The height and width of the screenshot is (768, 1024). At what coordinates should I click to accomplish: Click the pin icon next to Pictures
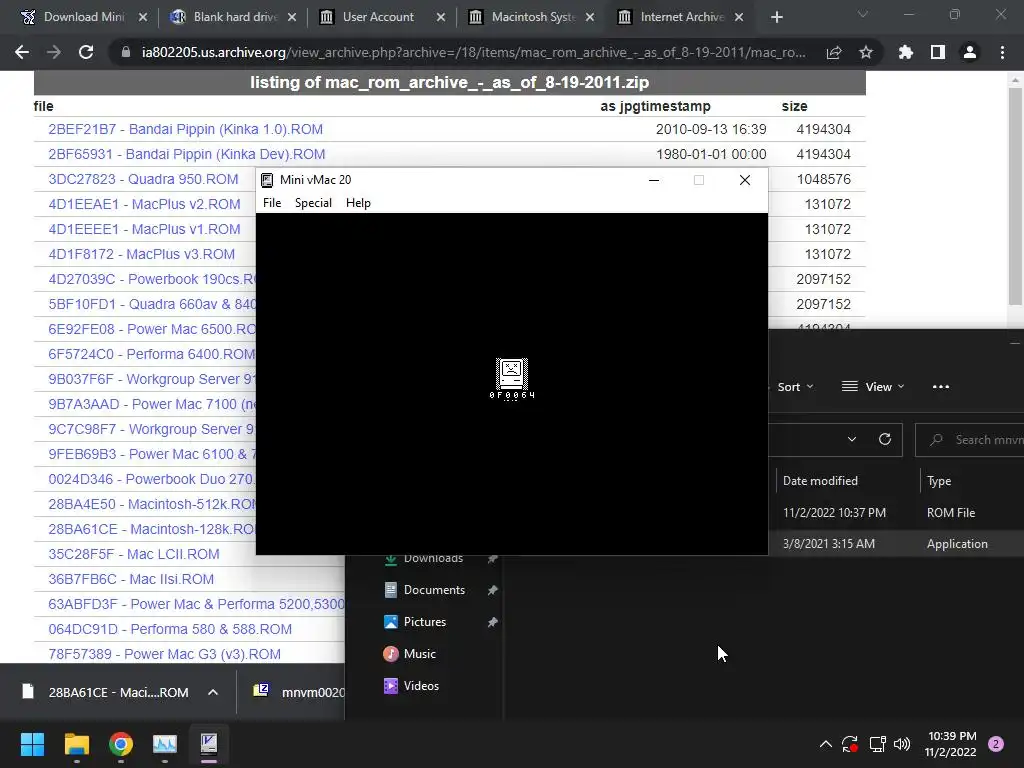point(492,622)
